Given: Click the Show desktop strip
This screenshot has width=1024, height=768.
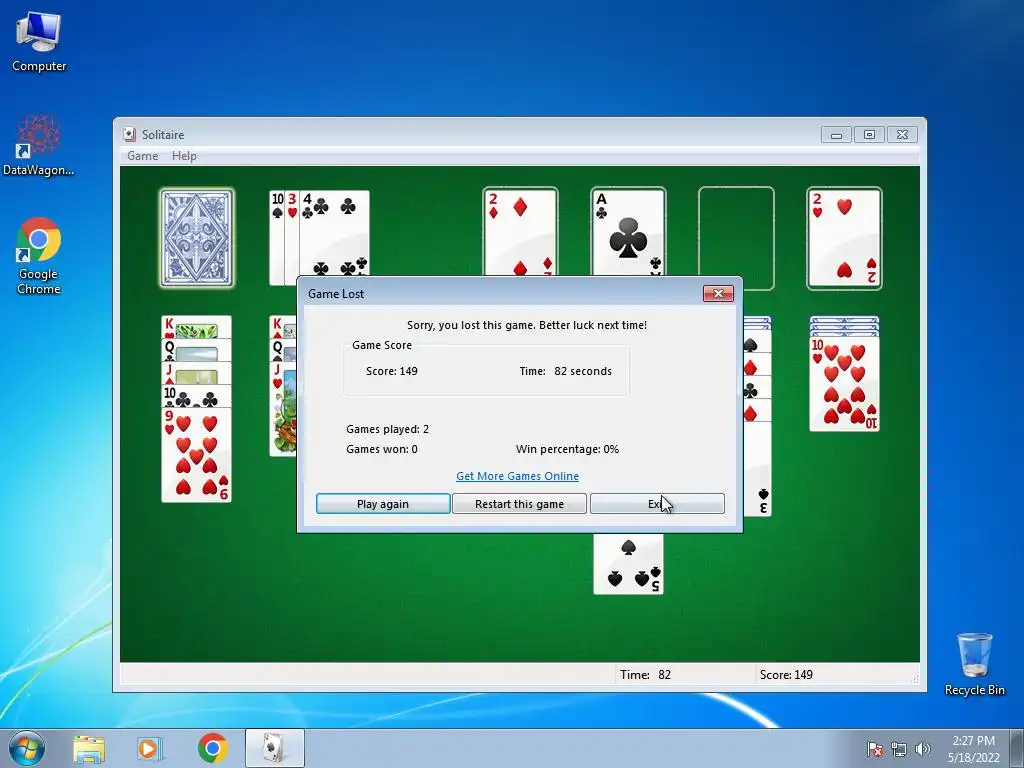Looking at the screenshot, I should coord(1019,748).
